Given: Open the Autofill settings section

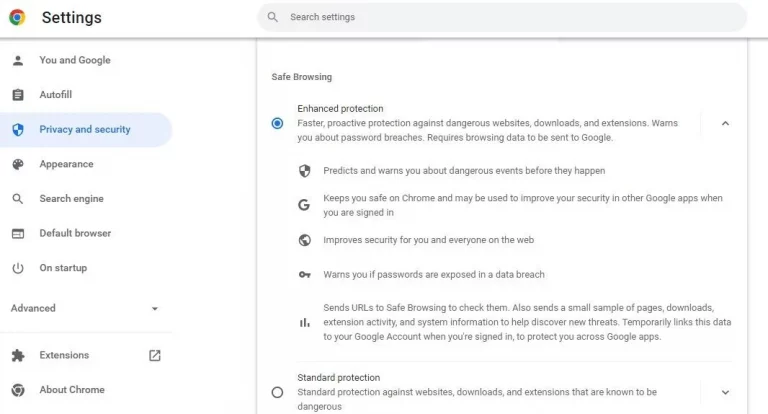Looking at the screenshot, I should tap(86, 95).
